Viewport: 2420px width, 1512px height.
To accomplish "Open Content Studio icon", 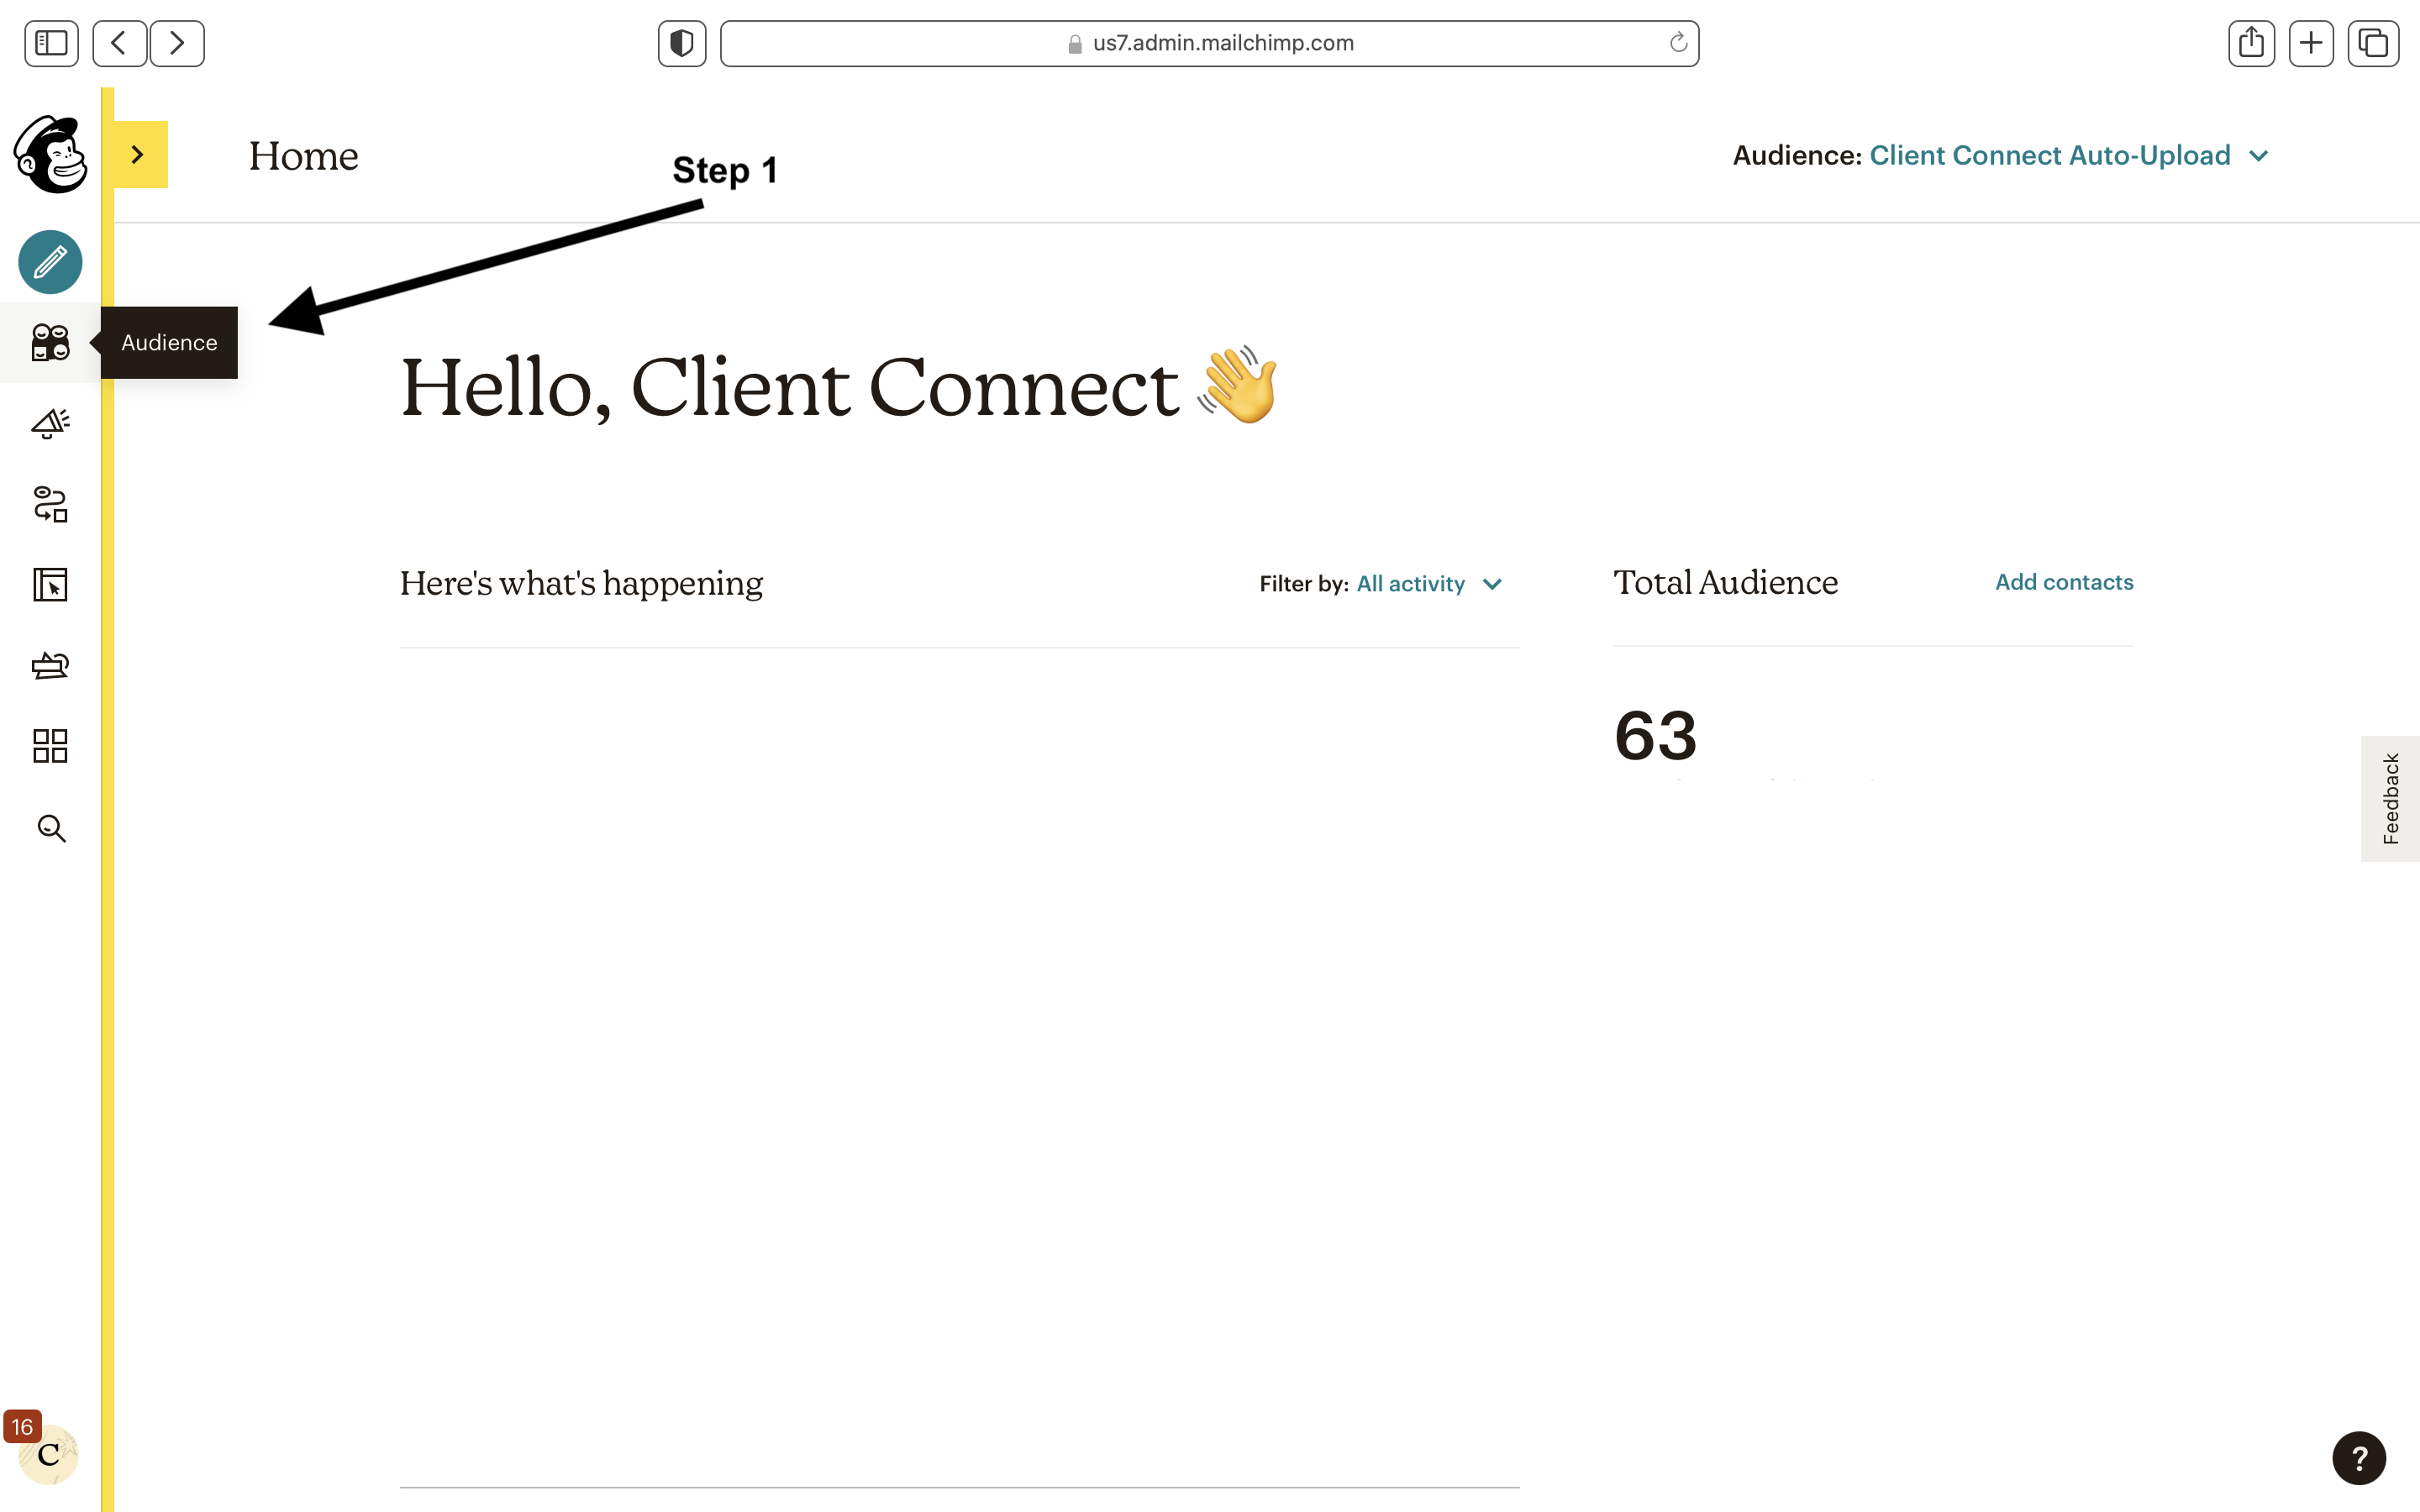I will (50, 665).
